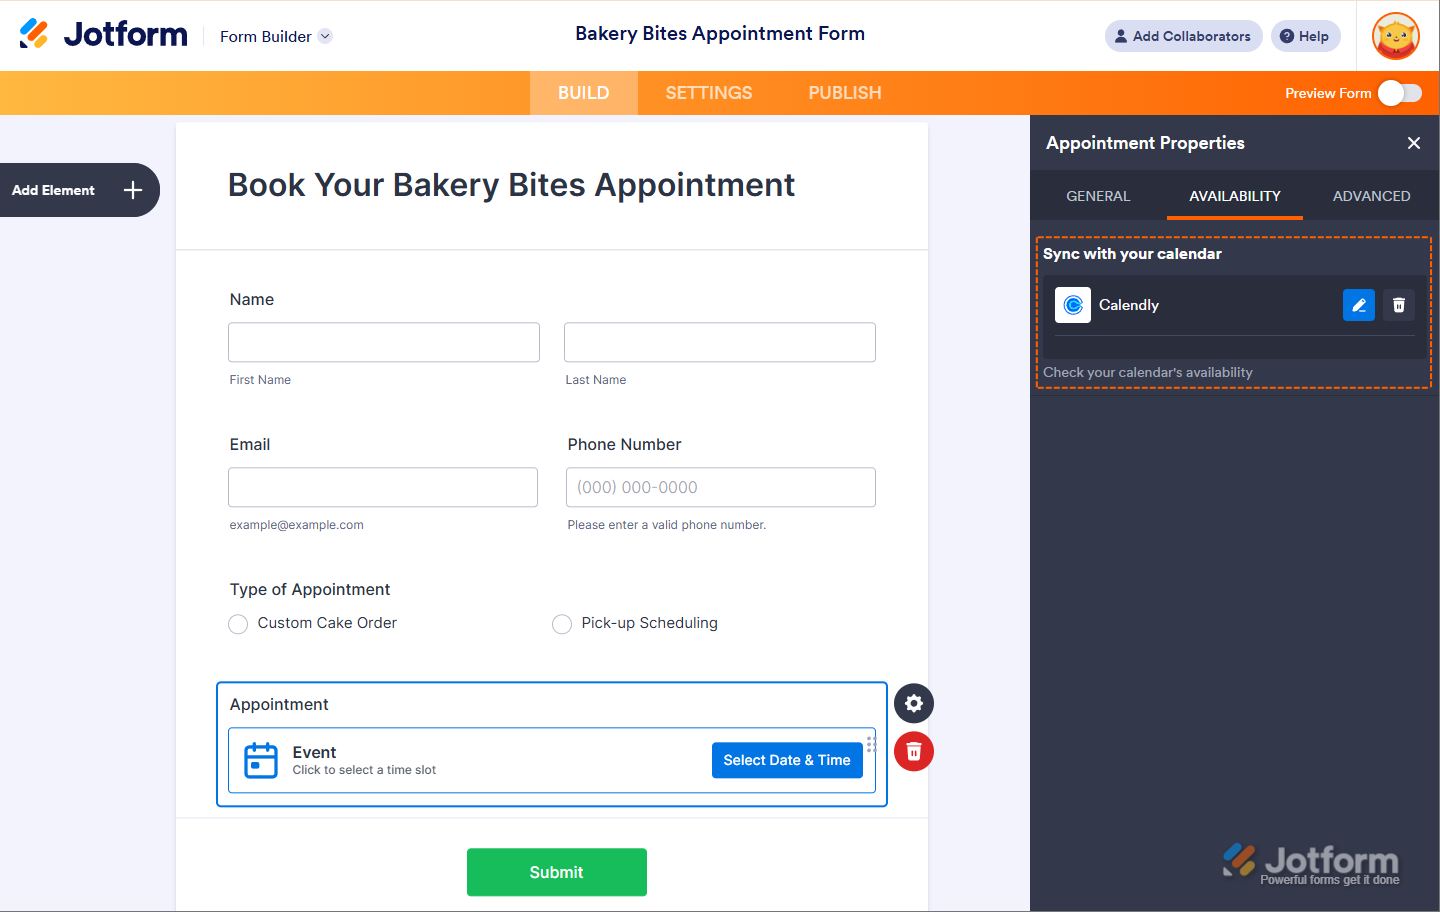Select the Pick-up Scheduling radio button

point(562,624)
